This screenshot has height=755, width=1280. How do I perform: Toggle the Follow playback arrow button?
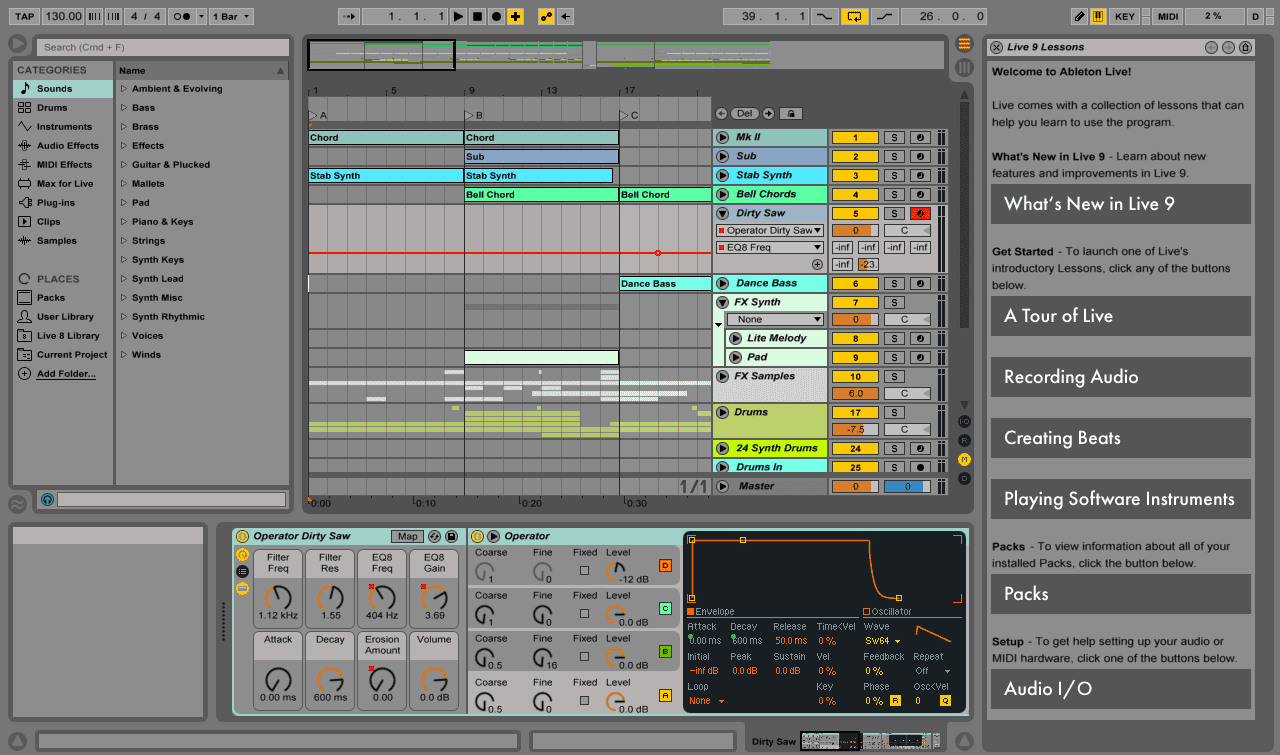pos(348,16)
